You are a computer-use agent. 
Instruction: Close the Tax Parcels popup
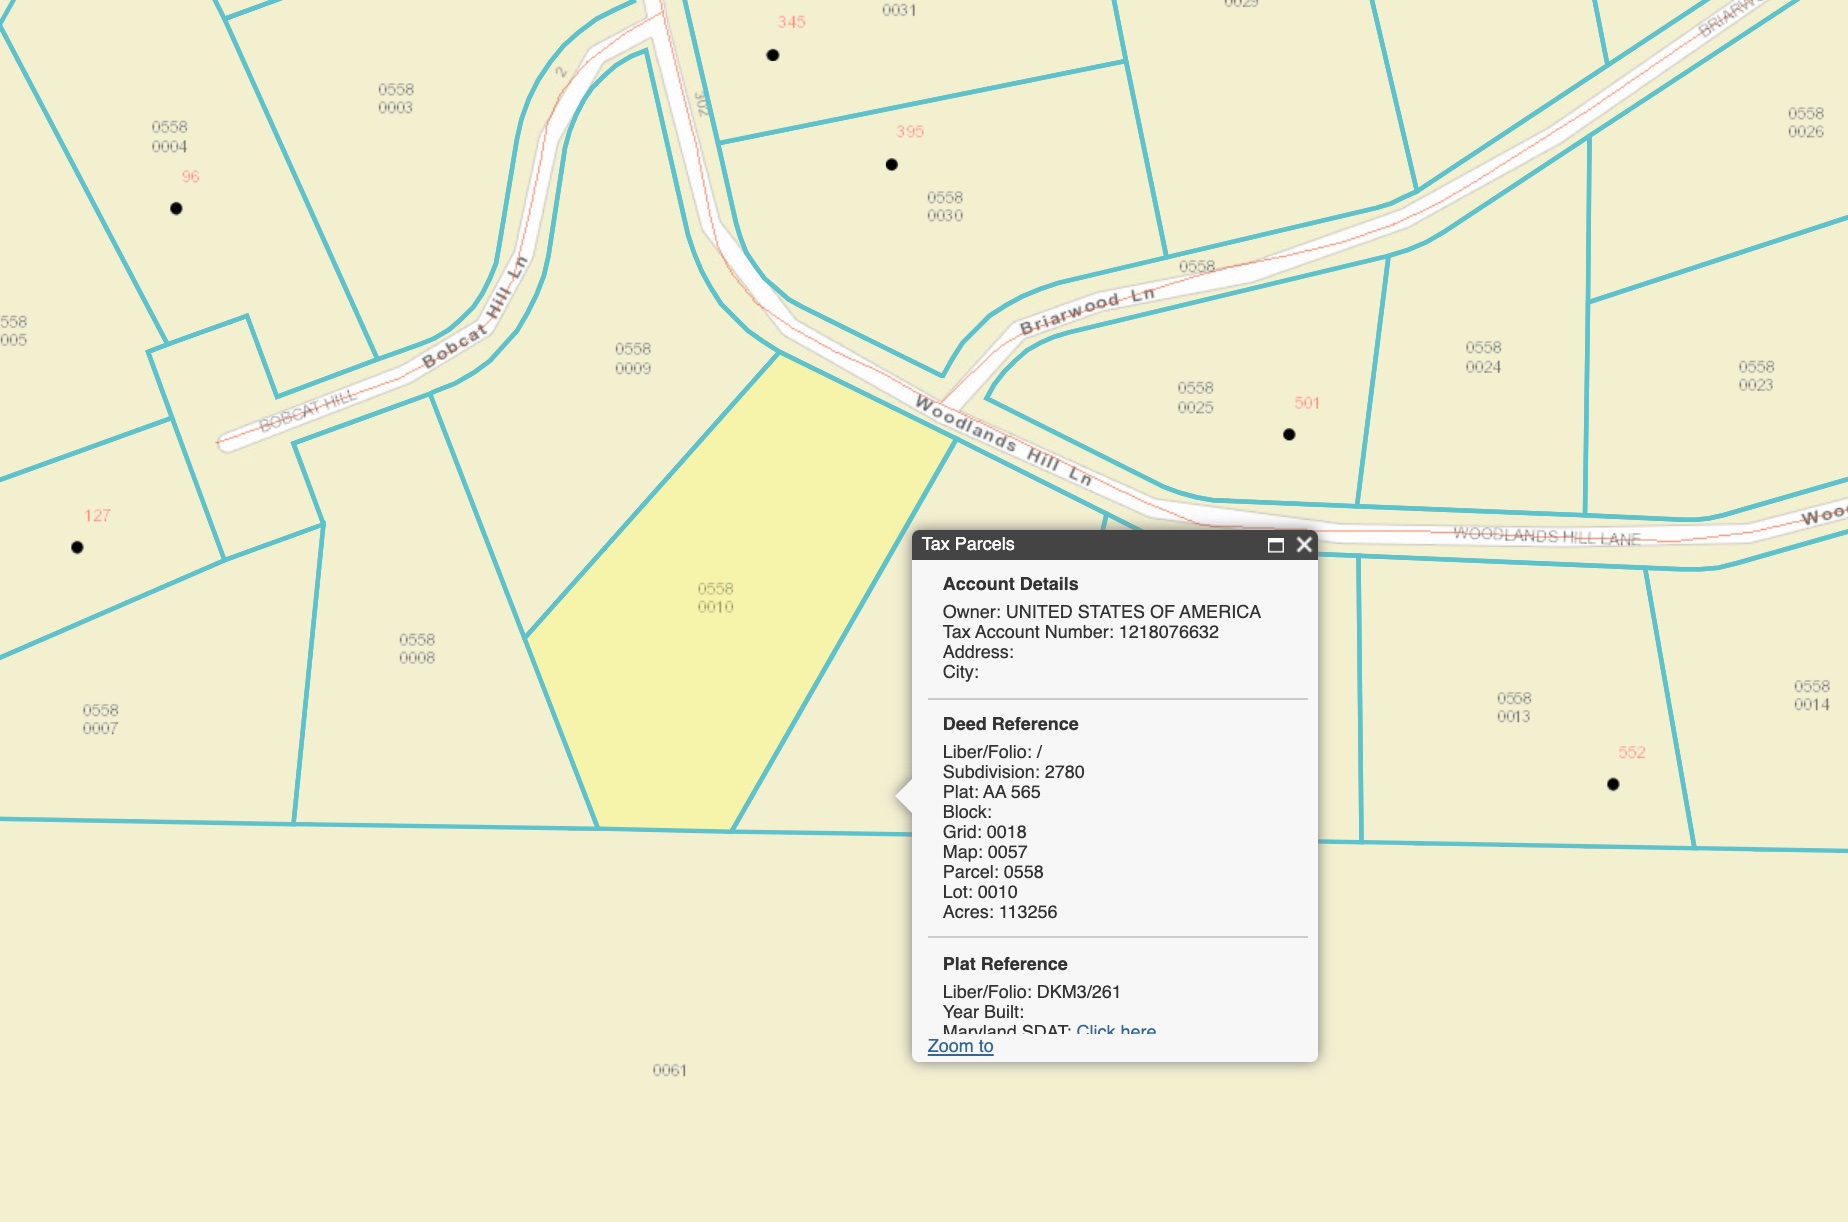[1304, 545]
